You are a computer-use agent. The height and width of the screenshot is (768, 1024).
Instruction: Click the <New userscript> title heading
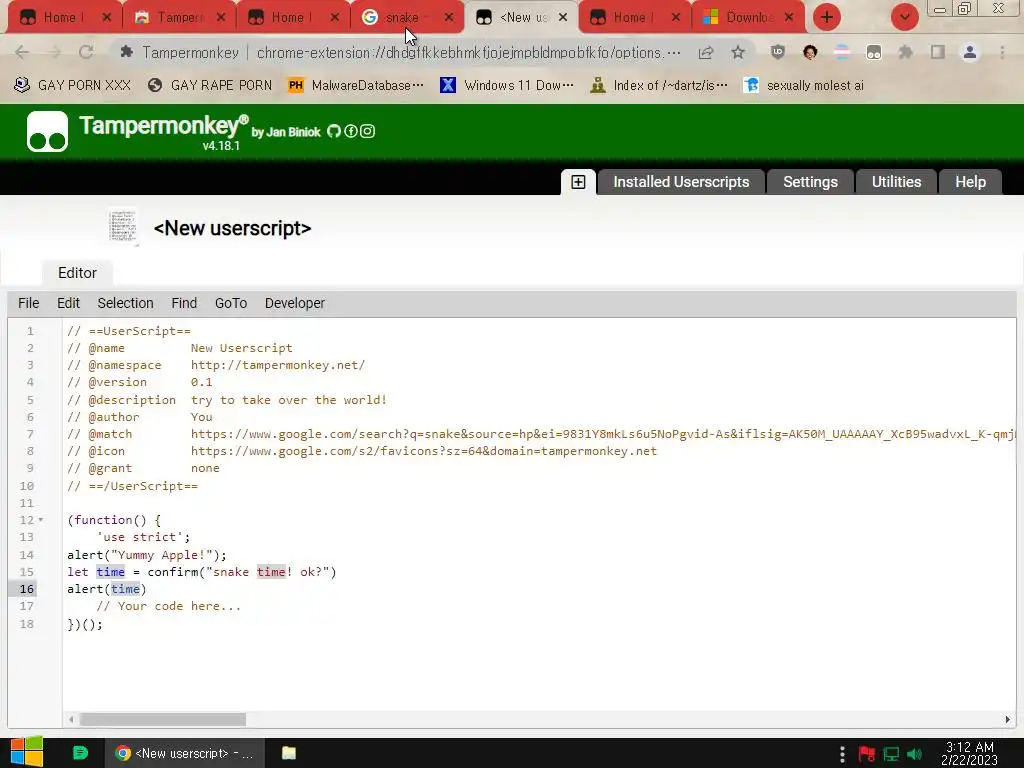(232, 228)
